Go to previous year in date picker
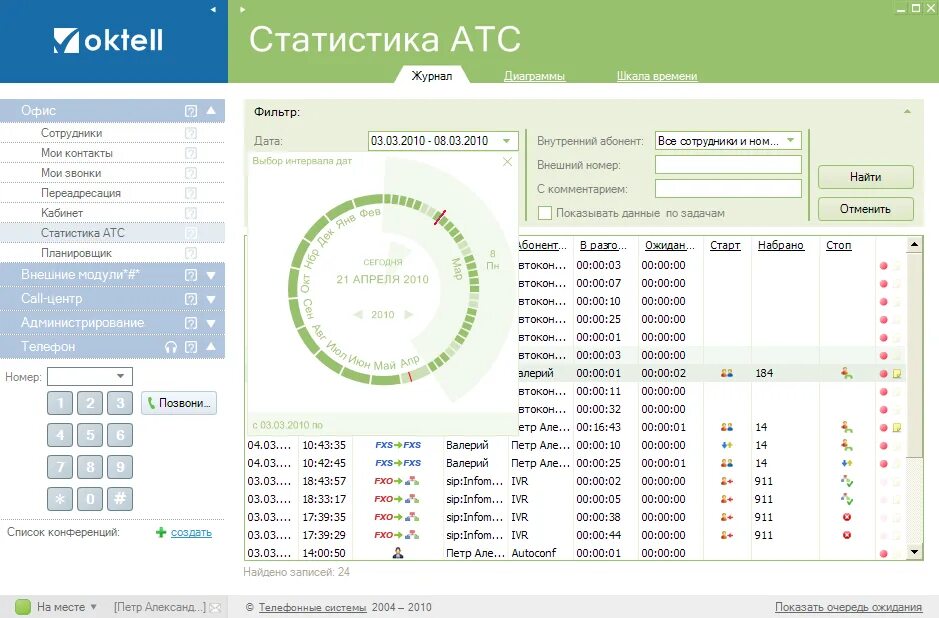Screen dimensions: 939x618 point(358,315)
